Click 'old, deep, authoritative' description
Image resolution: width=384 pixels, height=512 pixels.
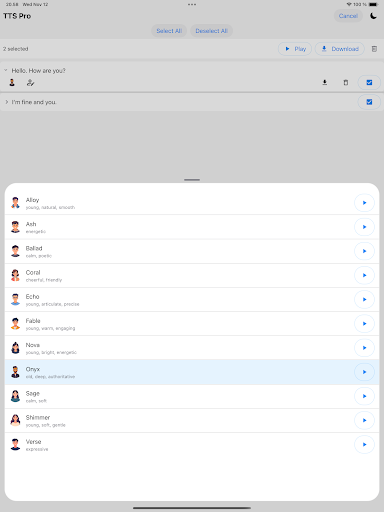pos(50,377)
